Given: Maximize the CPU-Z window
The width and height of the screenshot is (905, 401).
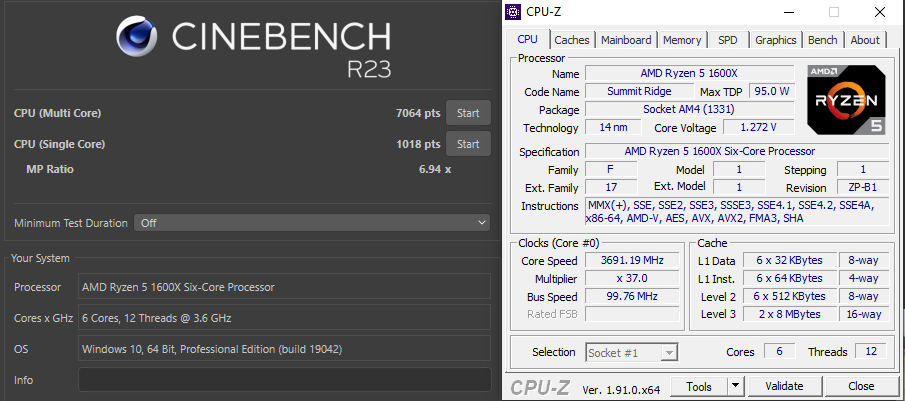Looking at the screenshot, I should click(833, 12).
